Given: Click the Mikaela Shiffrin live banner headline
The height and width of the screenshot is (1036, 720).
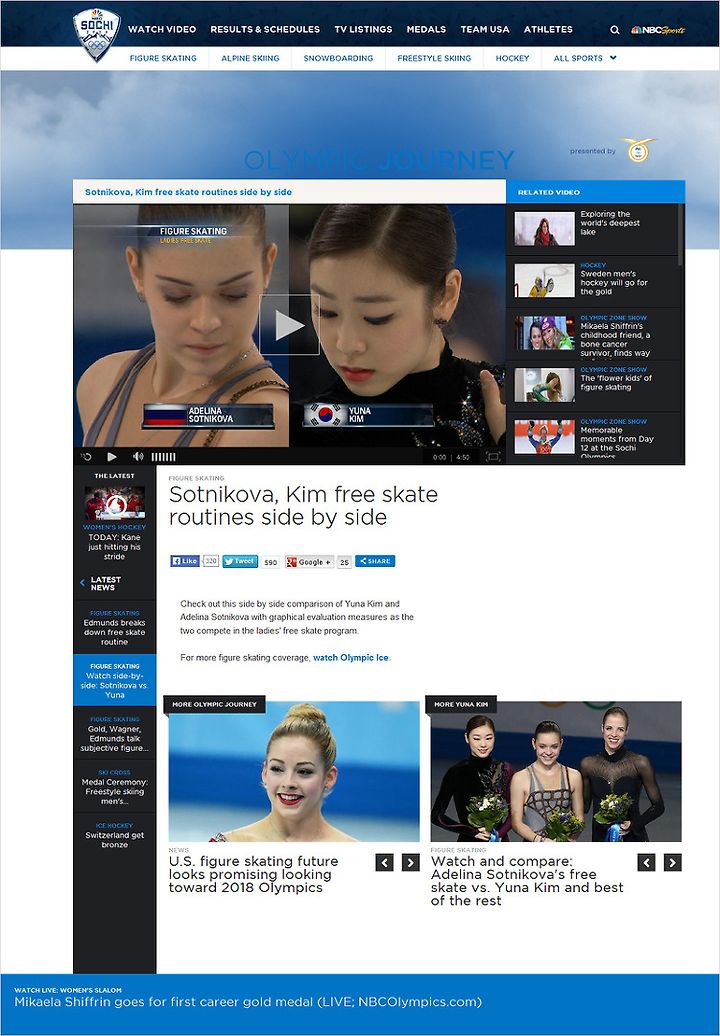Looking at the screenshot, I should [x=248, y=1002].
